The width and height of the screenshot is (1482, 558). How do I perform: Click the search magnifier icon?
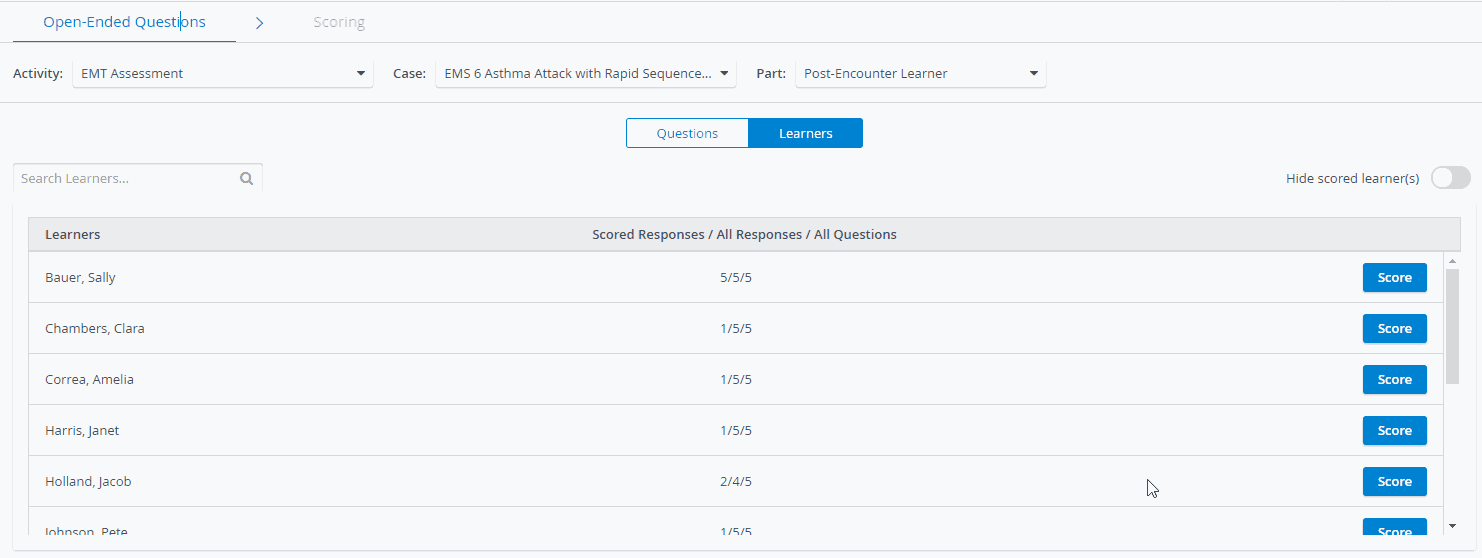pos(246,179)
